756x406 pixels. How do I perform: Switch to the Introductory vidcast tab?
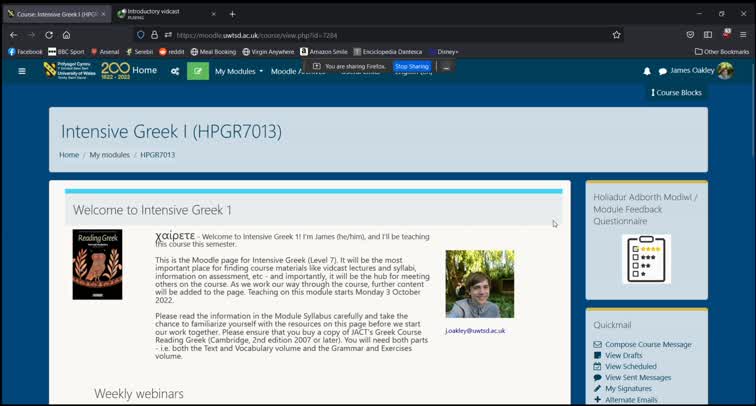[x=160, y=14]
